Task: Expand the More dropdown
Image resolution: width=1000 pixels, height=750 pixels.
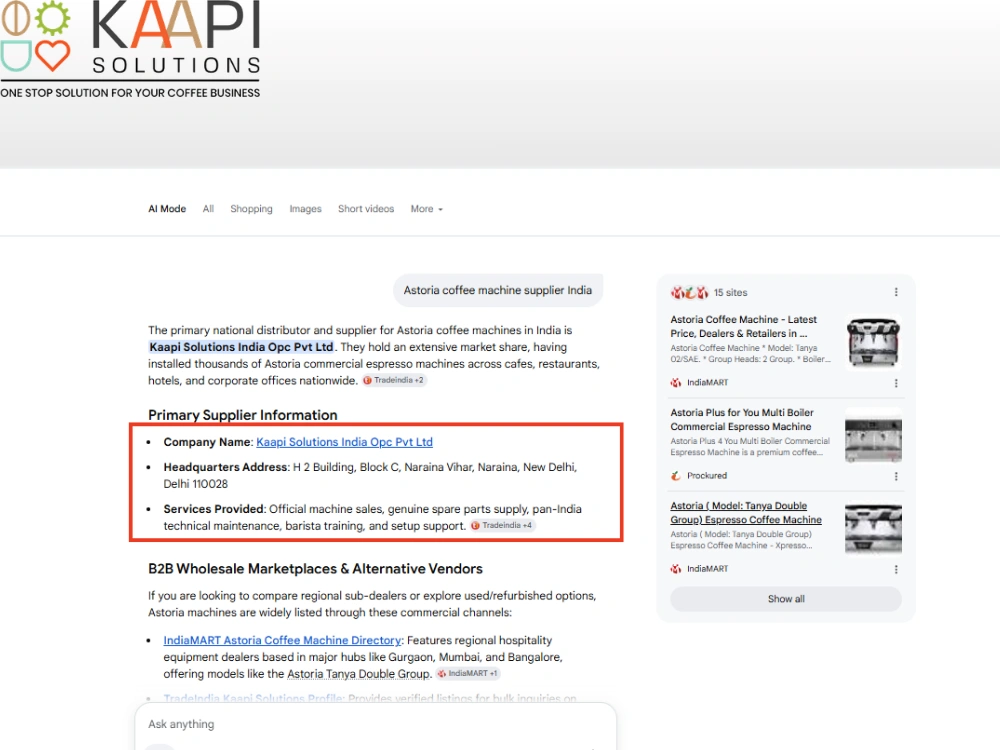Action: tap(427, 209)
